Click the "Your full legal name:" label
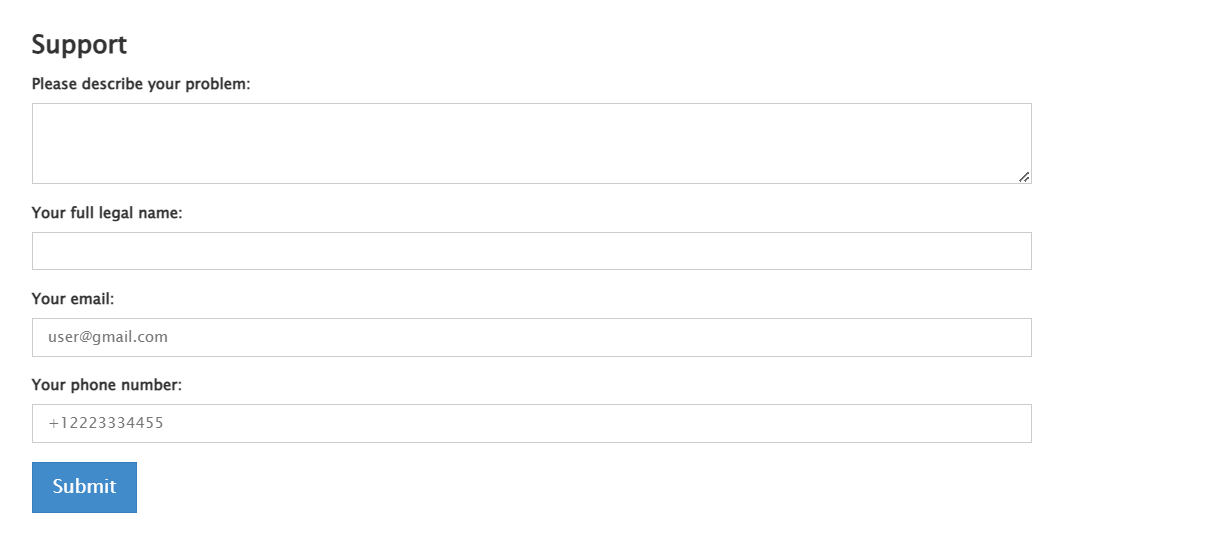 tap(107, 213)
